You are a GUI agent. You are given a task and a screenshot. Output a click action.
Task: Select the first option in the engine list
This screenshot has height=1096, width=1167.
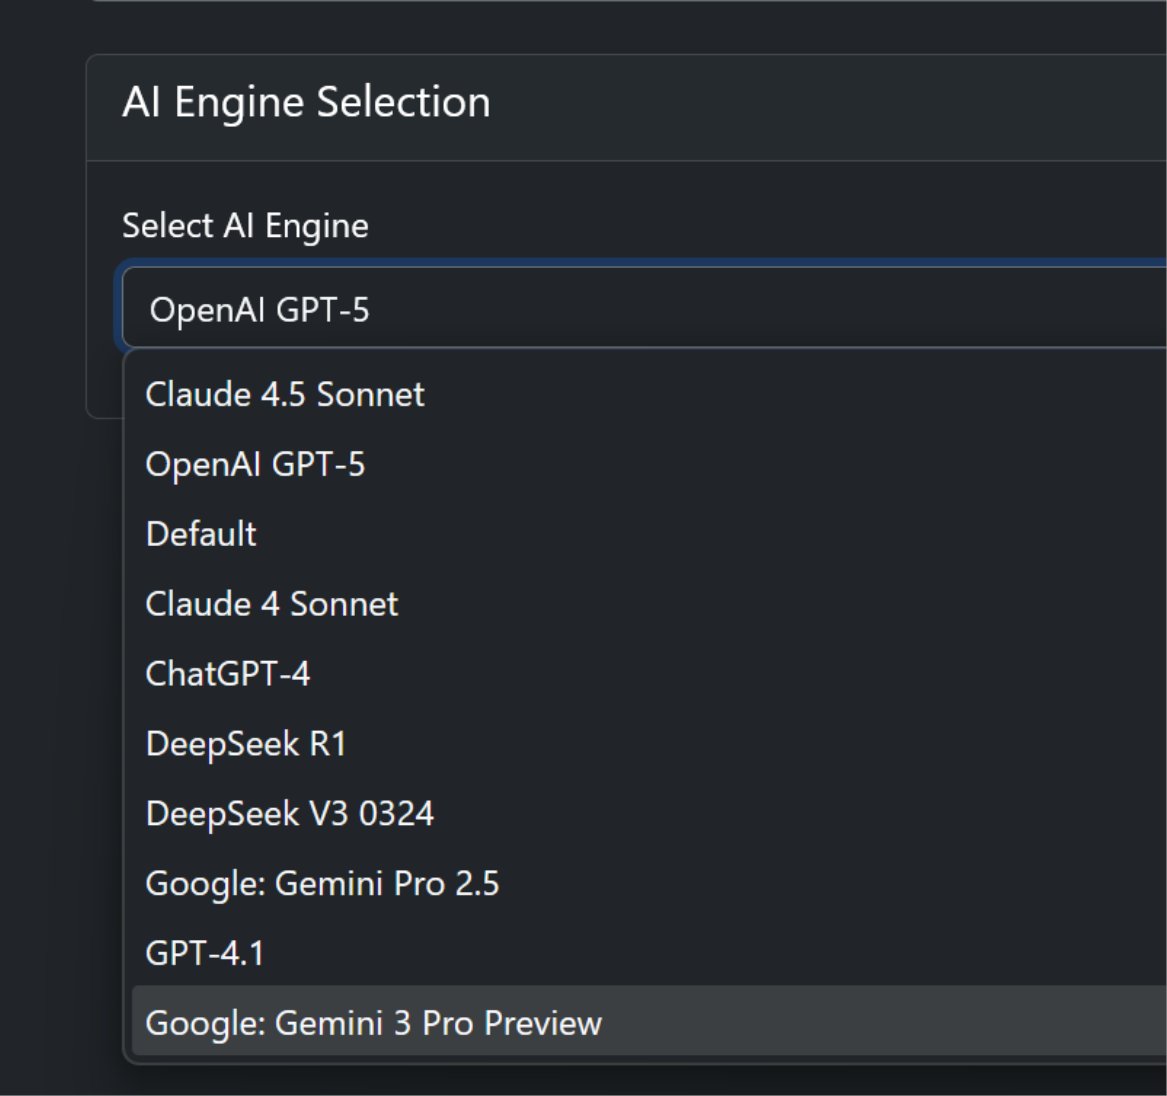[x=285, y=394]
